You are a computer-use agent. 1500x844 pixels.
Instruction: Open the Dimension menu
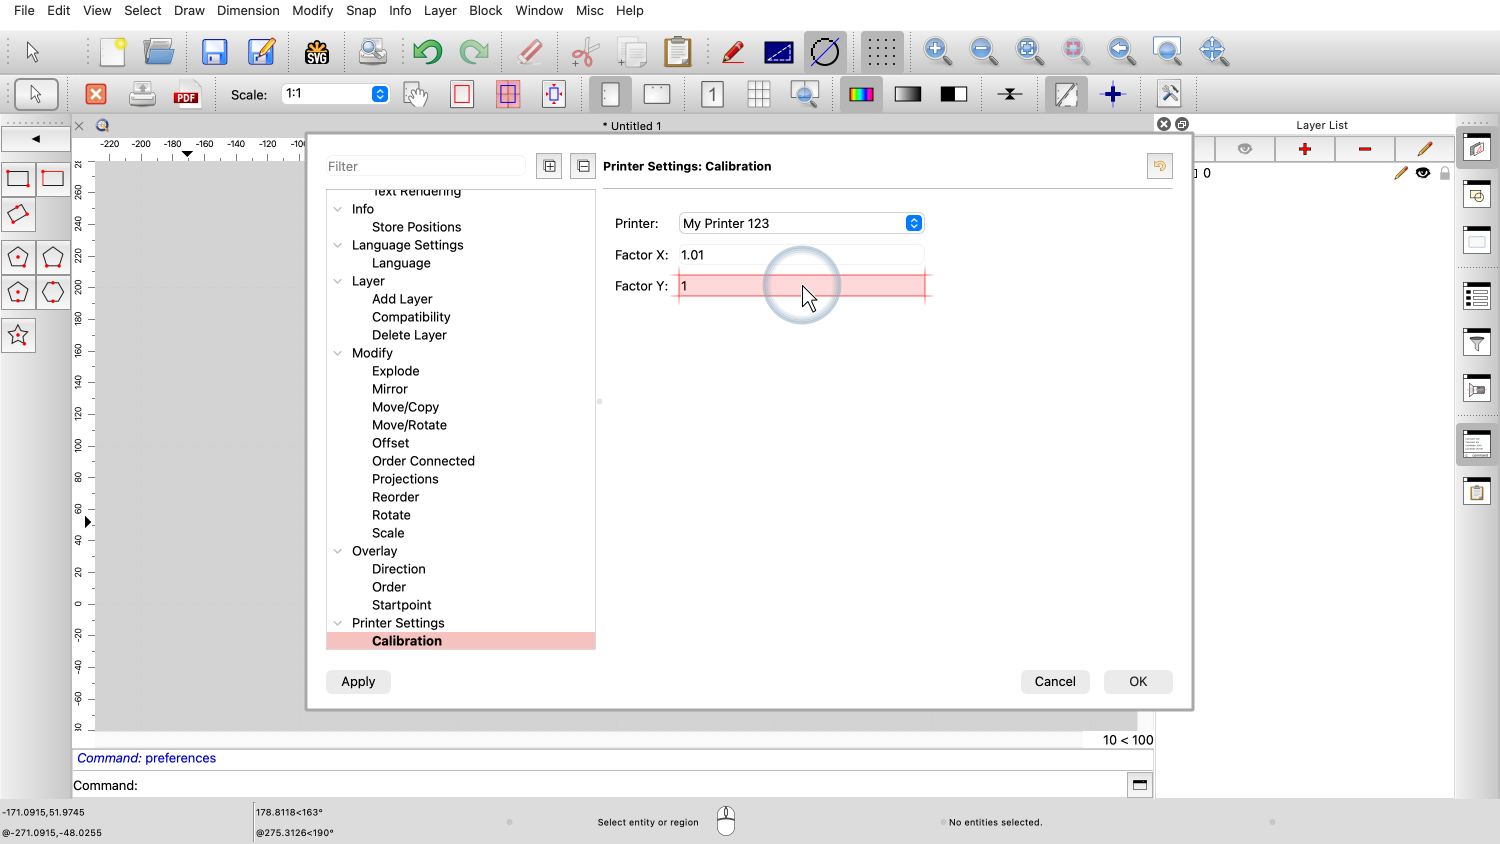[x=248, y=10]
